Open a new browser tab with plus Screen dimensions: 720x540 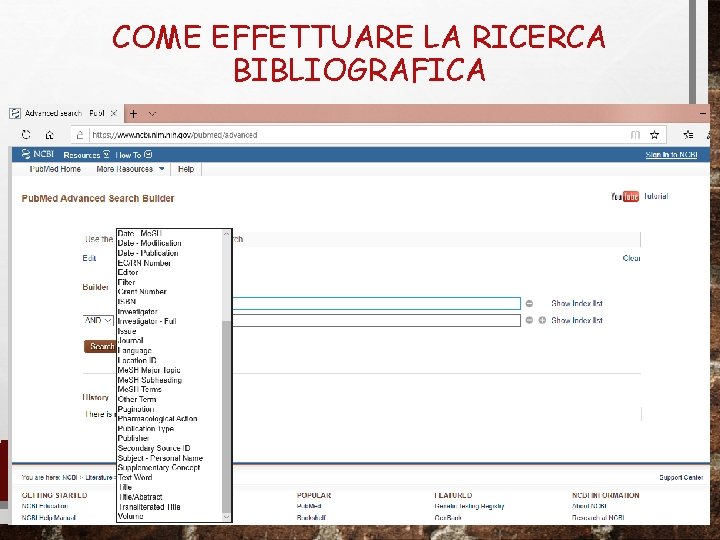click(x=133, y=113)
